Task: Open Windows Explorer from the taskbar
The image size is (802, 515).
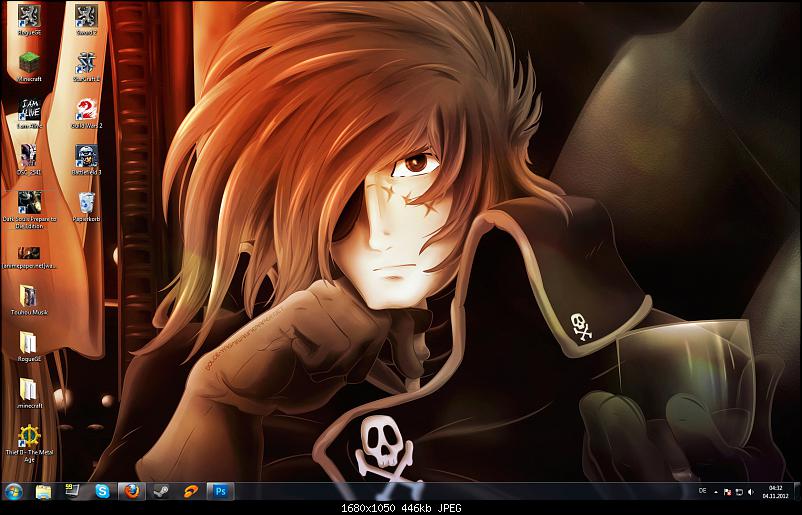Action: (x=43, y=491)
